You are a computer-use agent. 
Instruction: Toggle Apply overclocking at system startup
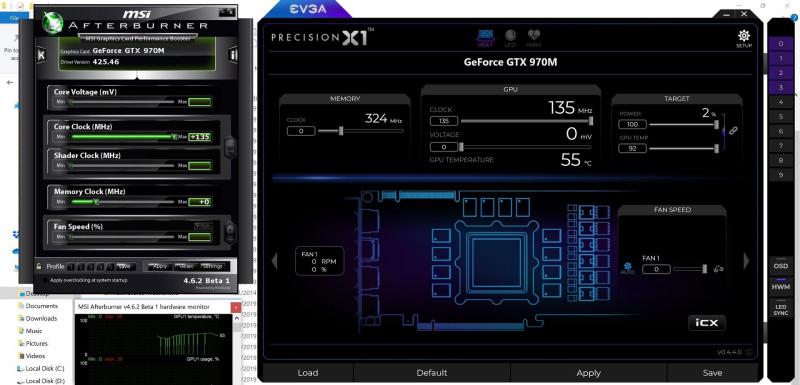point(46,280)
